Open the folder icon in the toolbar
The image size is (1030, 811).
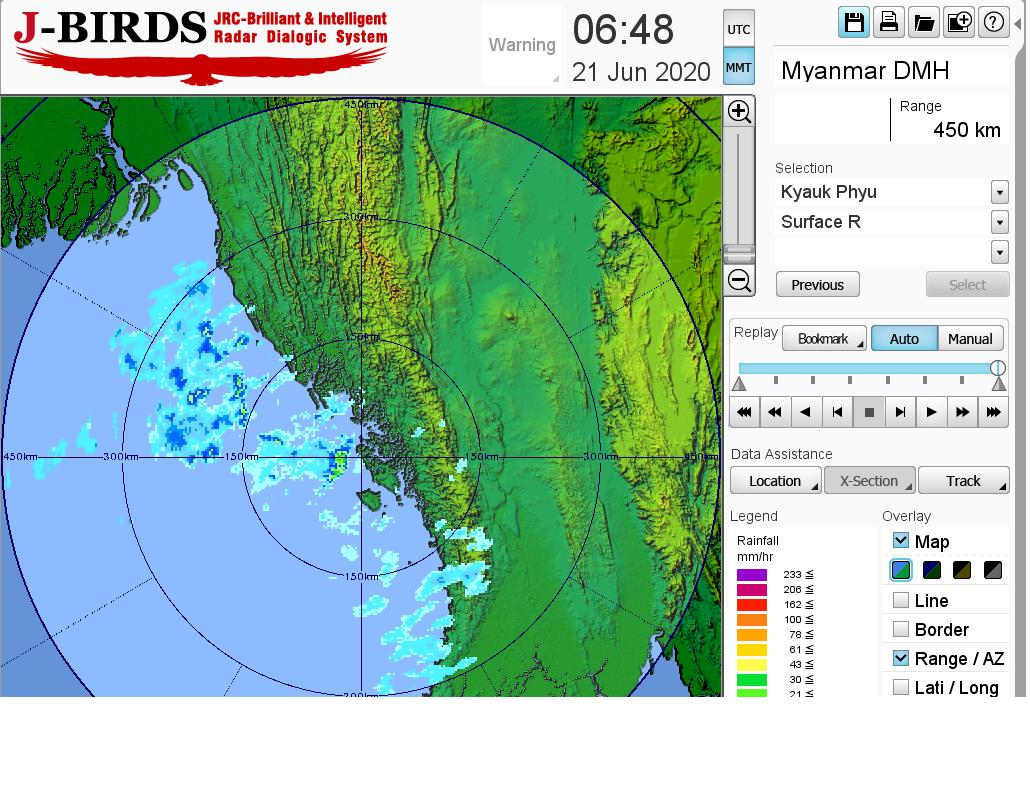(924, 22)
